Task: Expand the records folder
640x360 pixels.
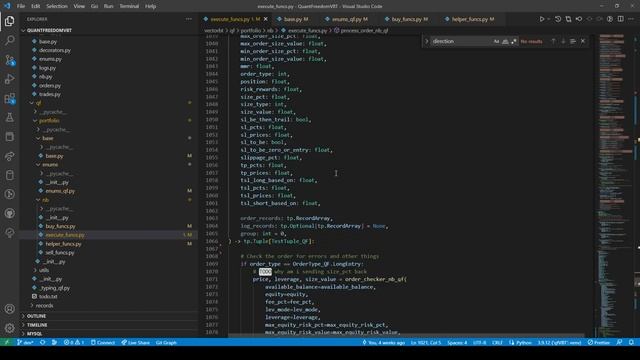Action: click(44, 305)
